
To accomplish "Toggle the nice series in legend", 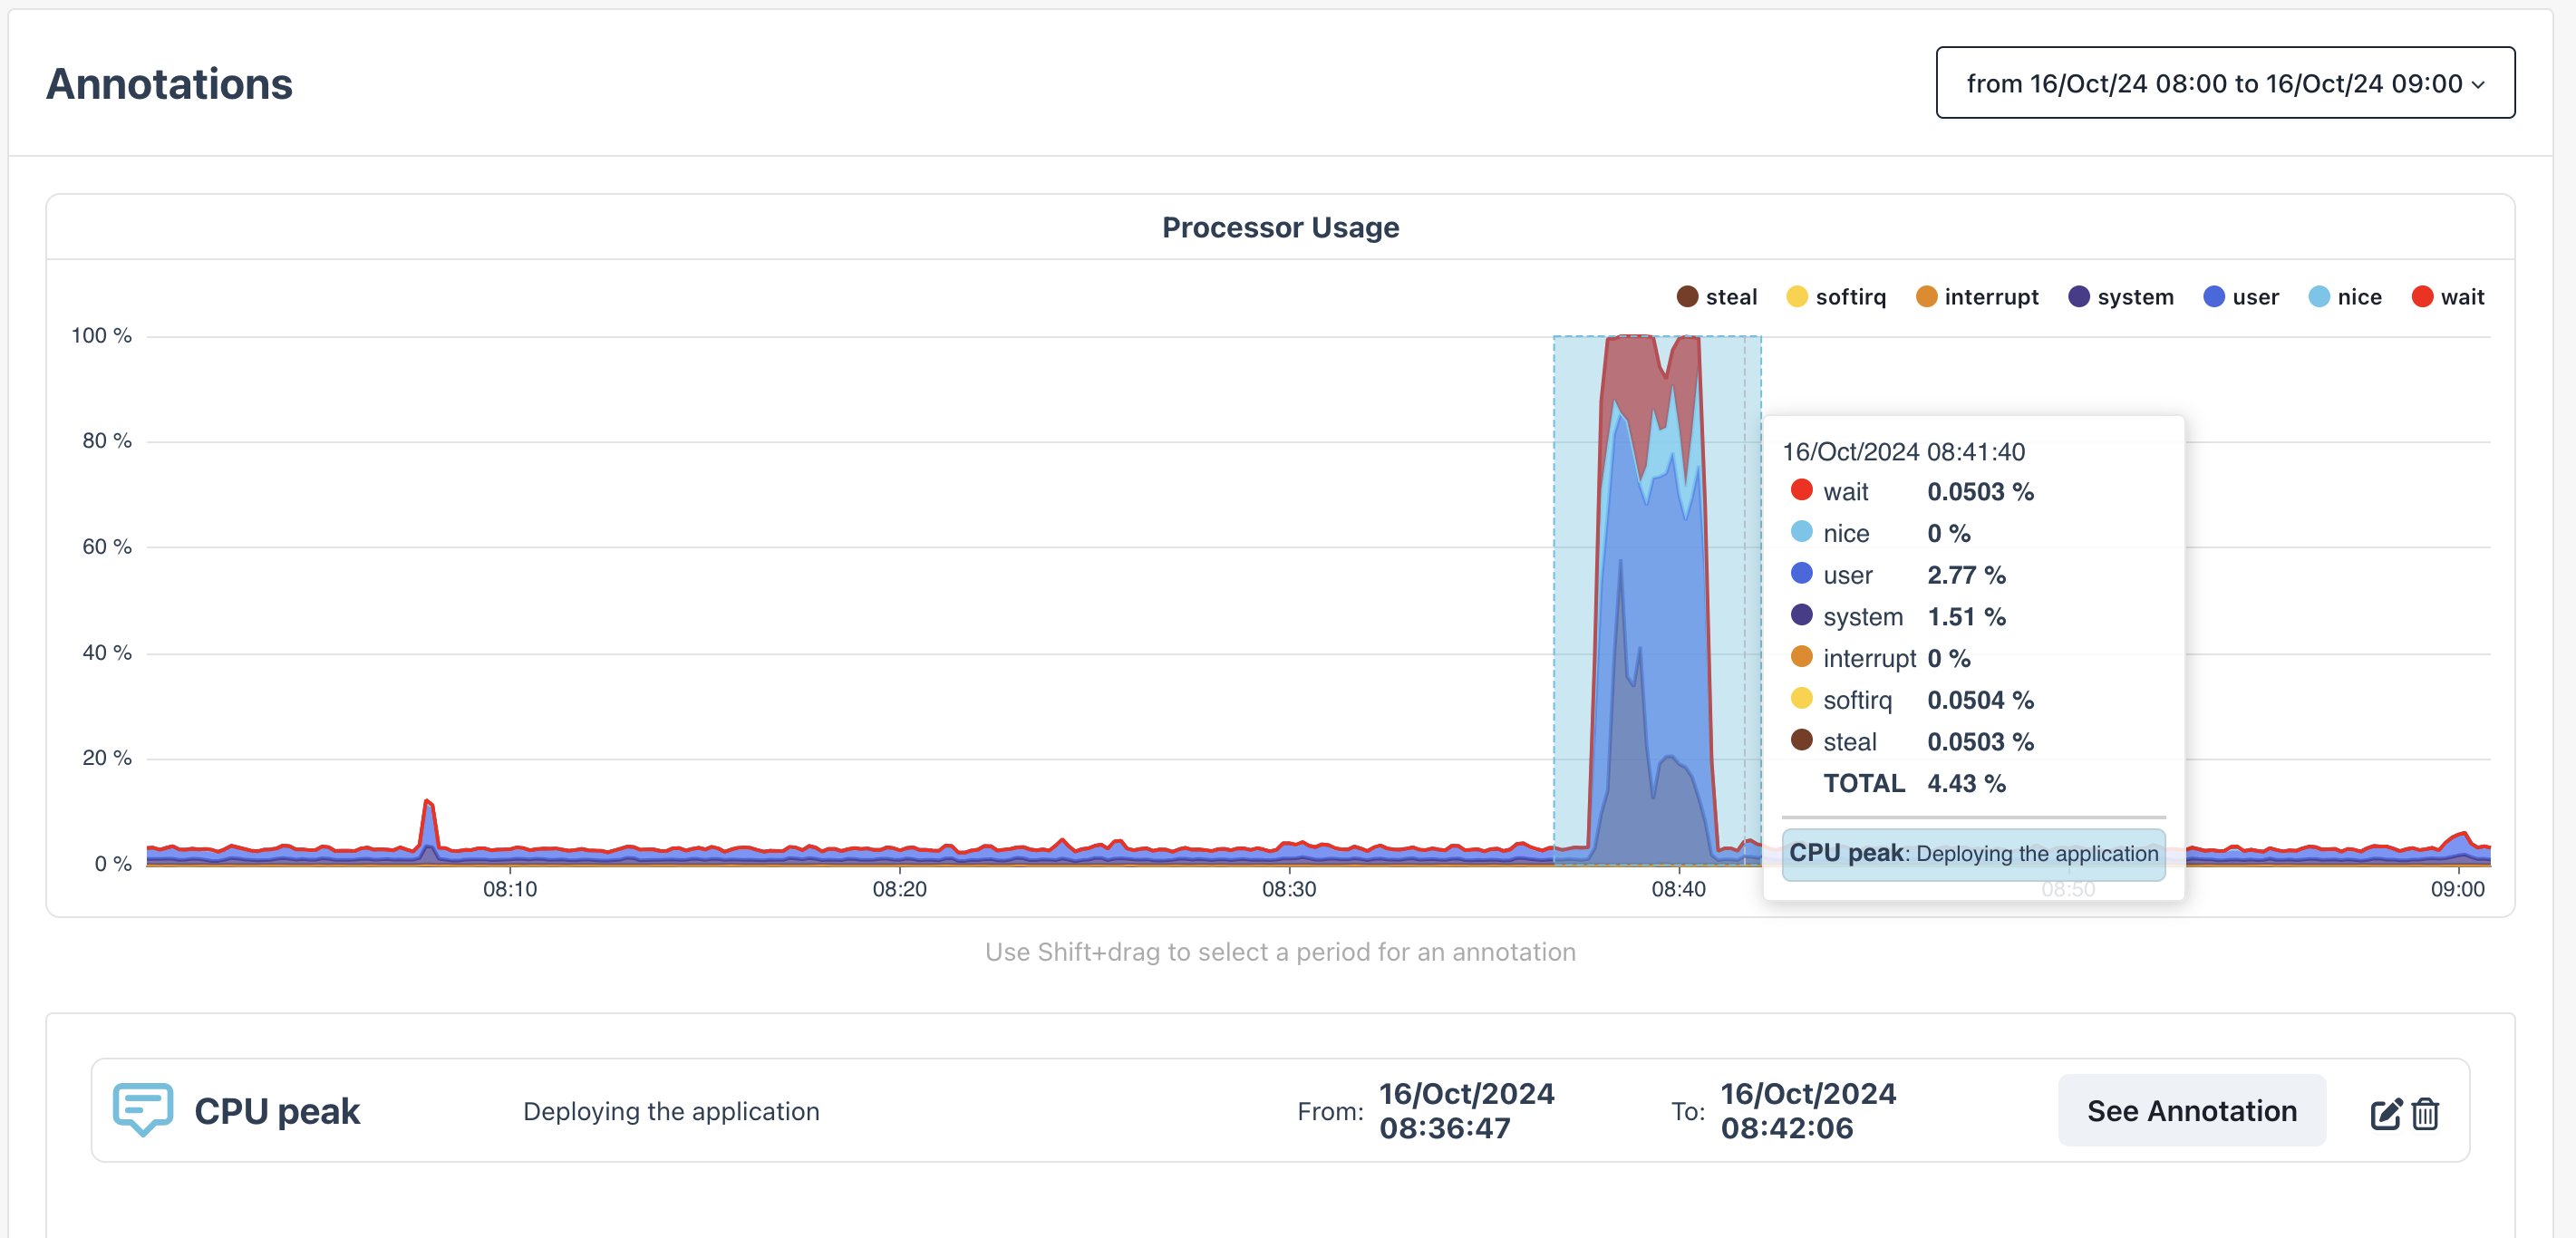I will pyautogui.click(x=2345, y=297).
